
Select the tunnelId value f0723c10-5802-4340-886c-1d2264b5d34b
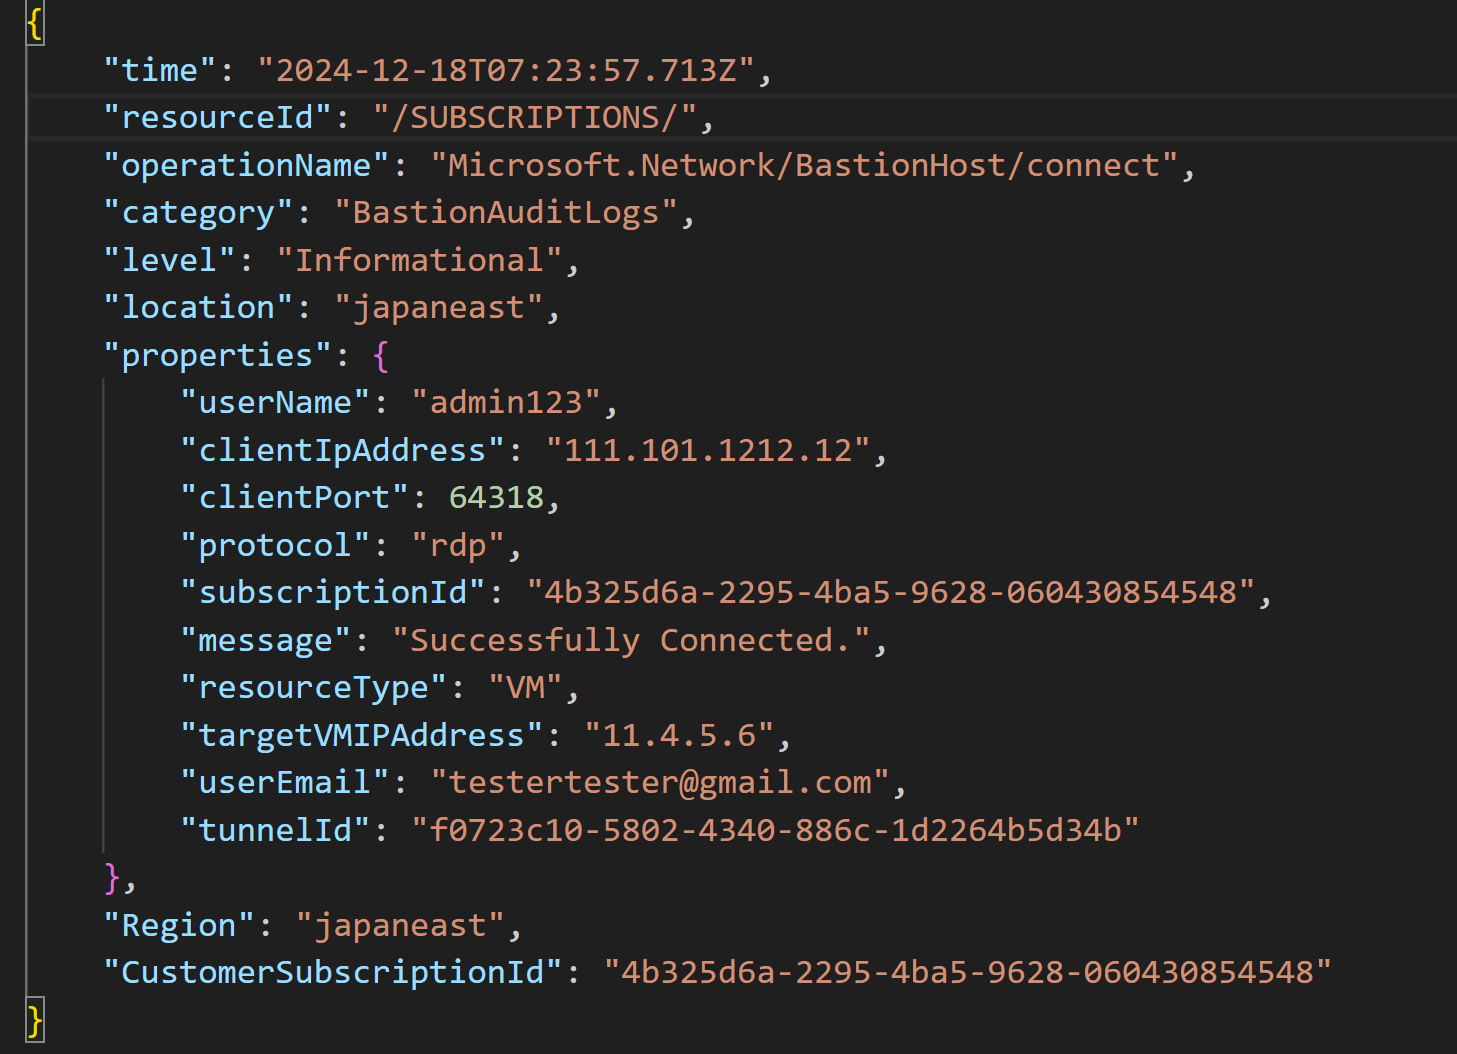pyautogui.click(x=775, y=830)
